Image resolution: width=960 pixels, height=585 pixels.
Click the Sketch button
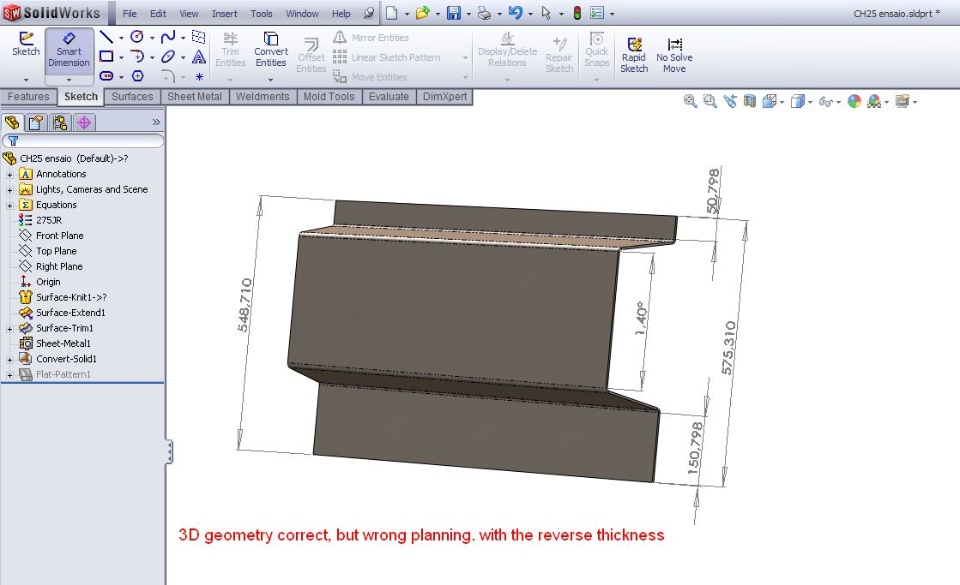click(26, 45)
